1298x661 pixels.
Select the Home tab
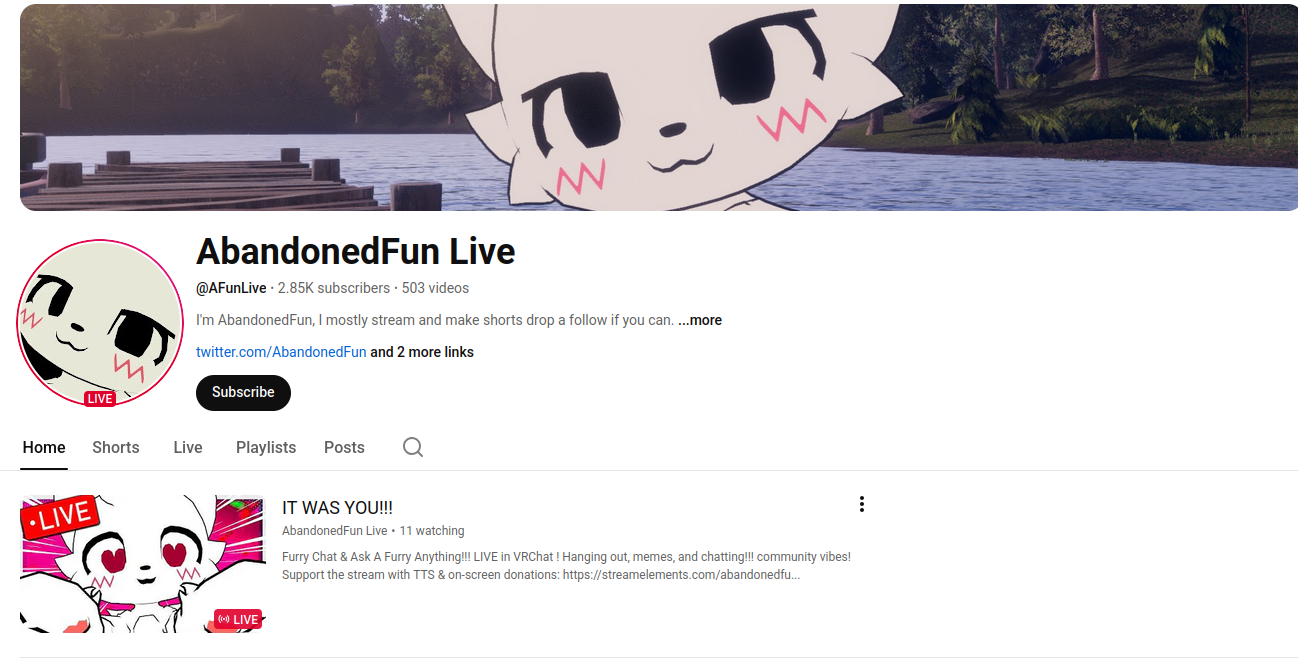pos(44,447)
